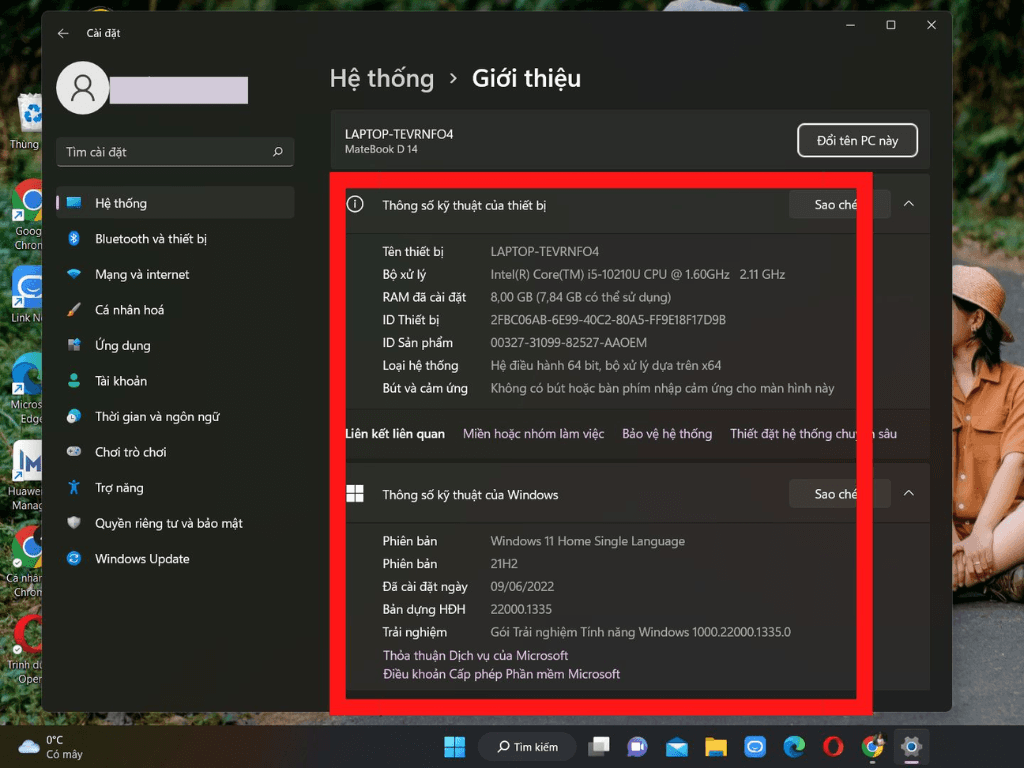Screen dimensions: 1024x768
Task: Open Thỏa thuận Dịch vụ của Microsoft
Action: (x=475, y=656)
